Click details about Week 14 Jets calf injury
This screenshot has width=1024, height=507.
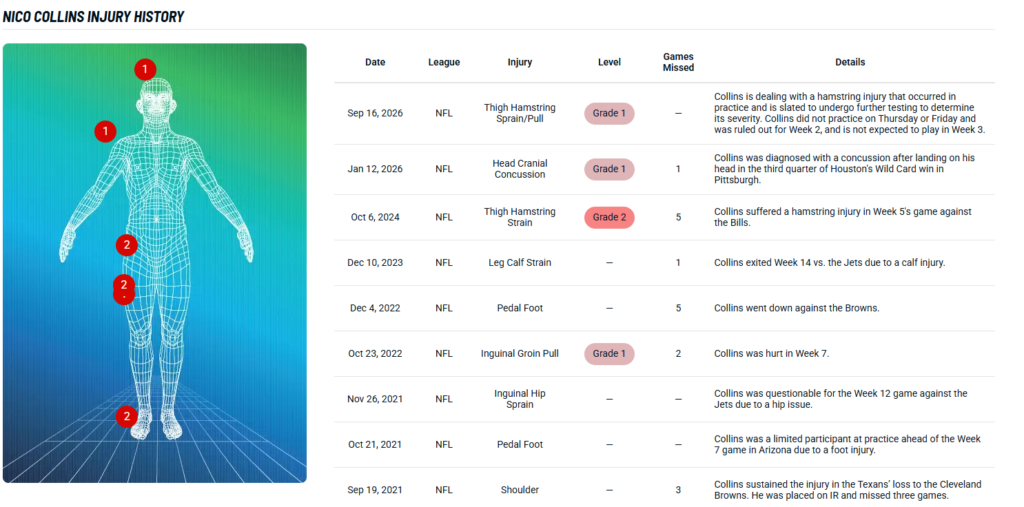[x=829, y=263]
